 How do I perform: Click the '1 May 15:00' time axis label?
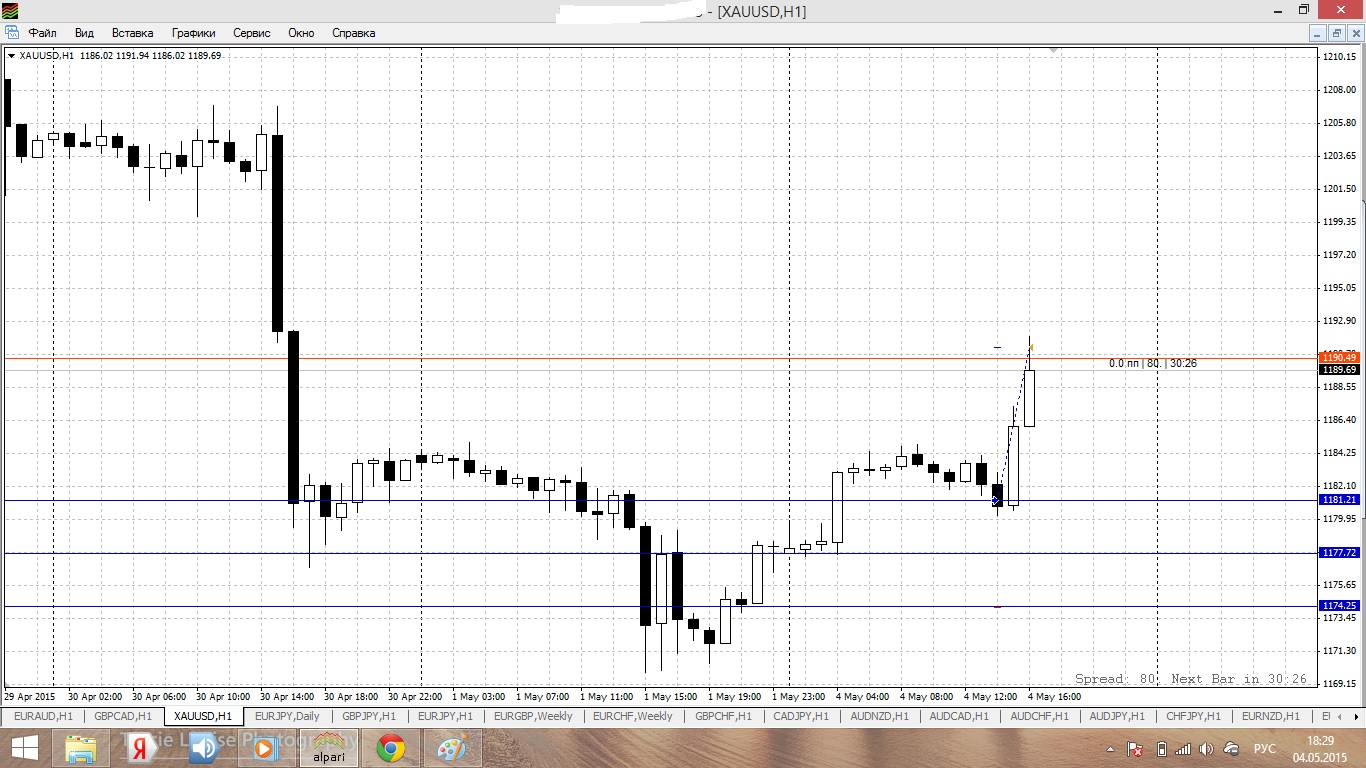[x=671, y=696]
